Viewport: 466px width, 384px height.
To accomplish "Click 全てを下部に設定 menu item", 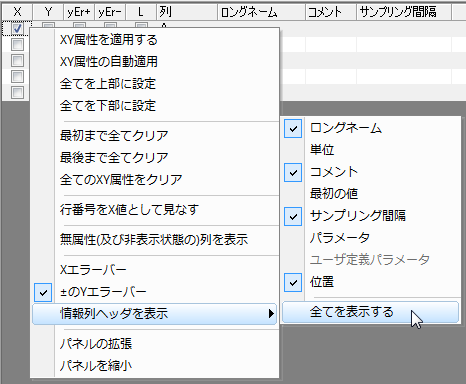I will tap(155, 106).
